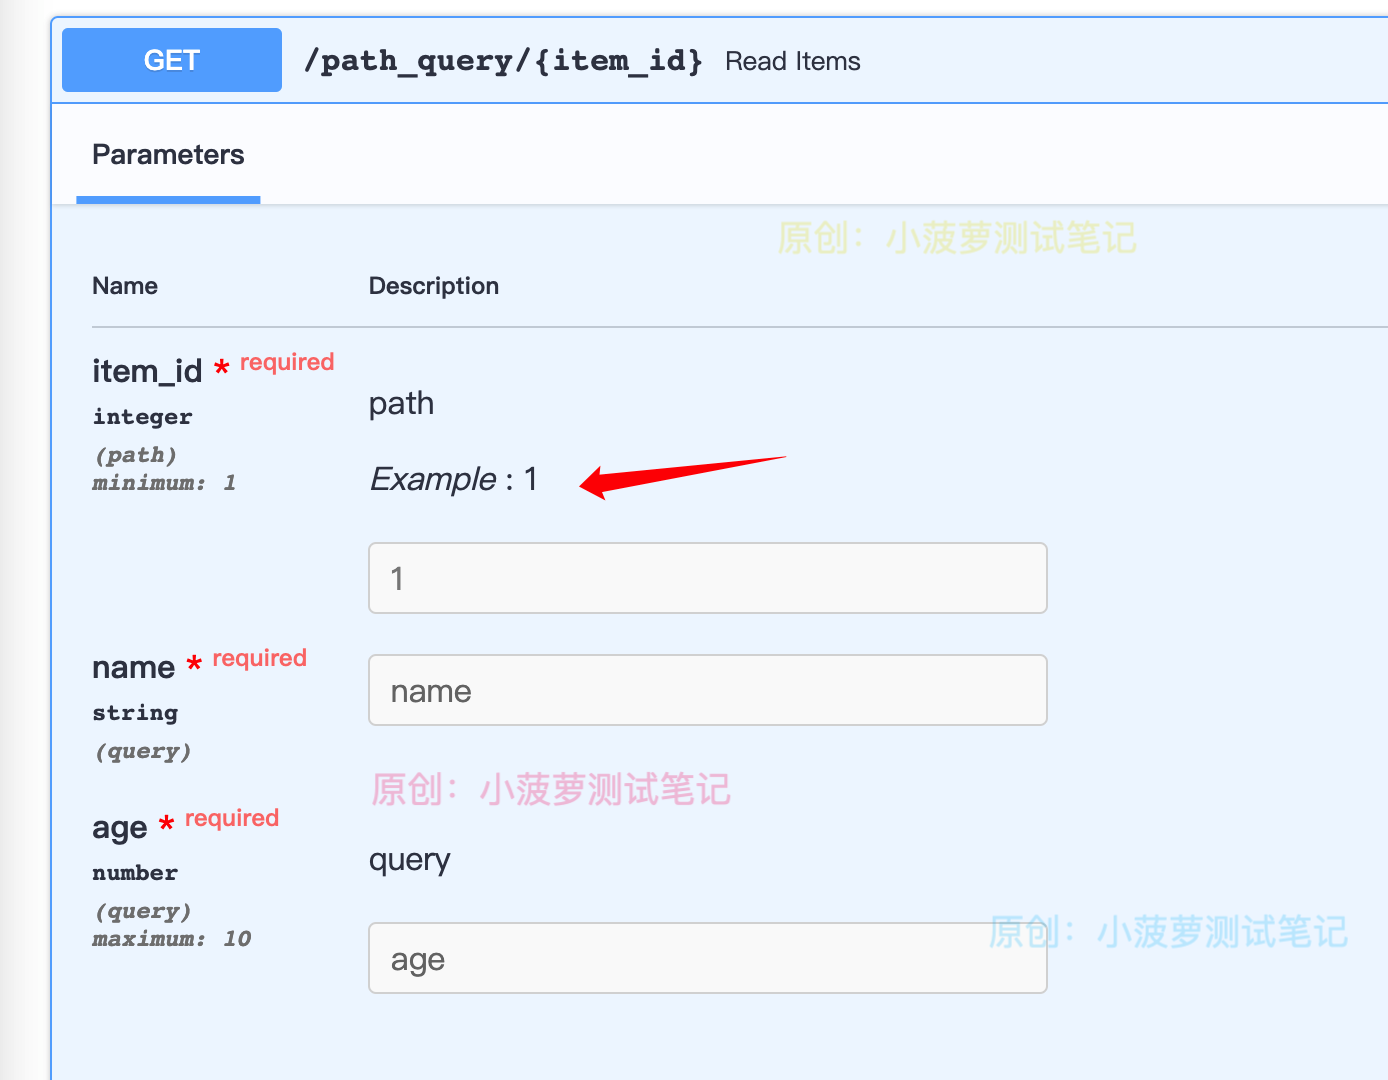The width and height of the screenshot is (1388, 1080).
Task: Select the name parameter label
Action: (x=133, y=667)
